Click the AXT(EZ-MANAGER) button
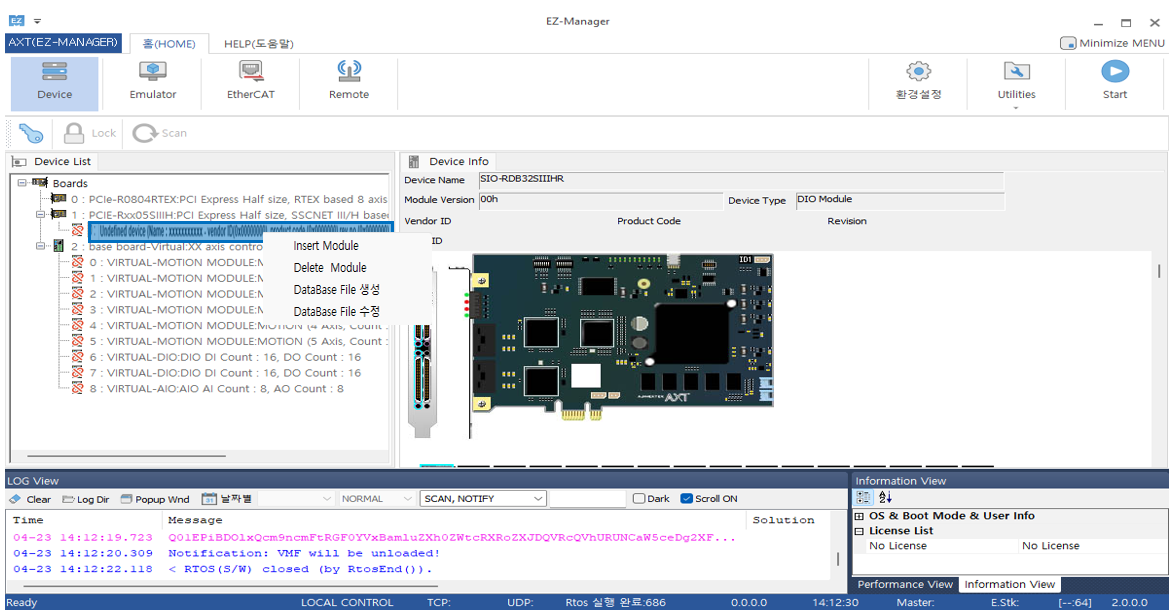Image resolution: width=1170 pixels, height=610 pixels. pyautogui.click(x=63, y=43)
